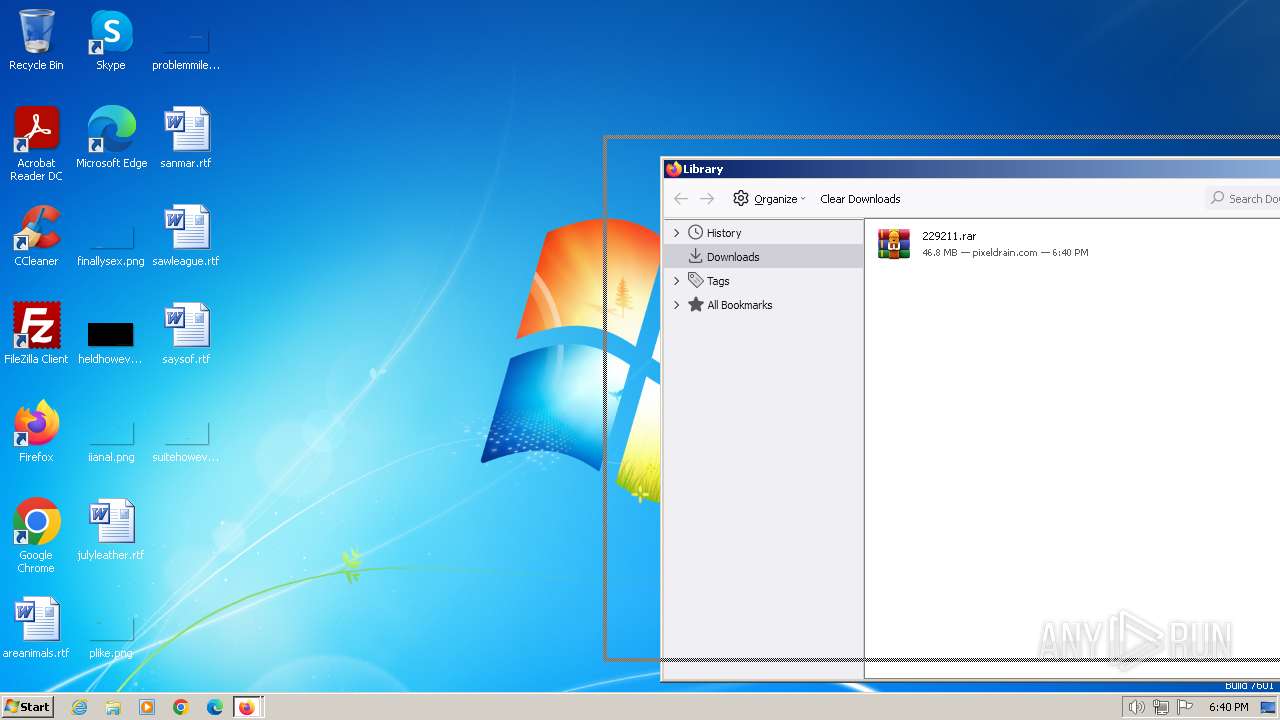The image size is (1280, 720).
Task: Open Internet Explorer from the taskbar
Action: (x=80, y=707)
